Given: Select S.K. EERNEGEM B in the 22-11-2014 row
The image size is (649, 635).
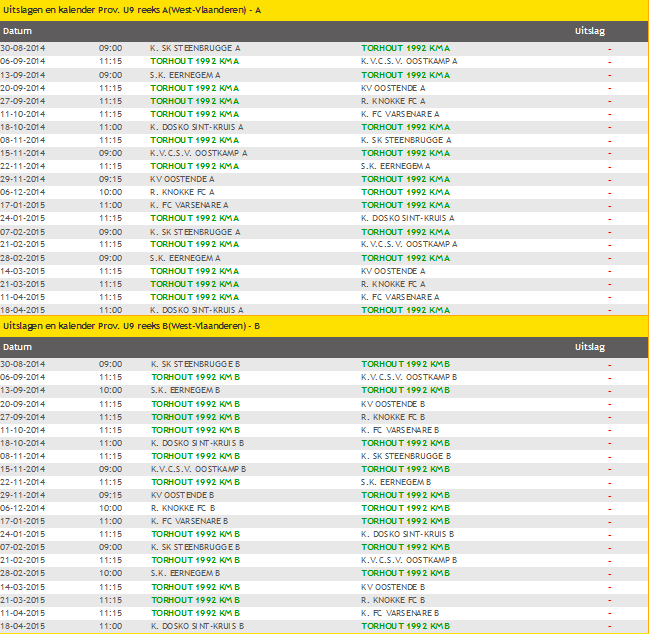Looking at the screenshot, I should [x=396, y=482].
